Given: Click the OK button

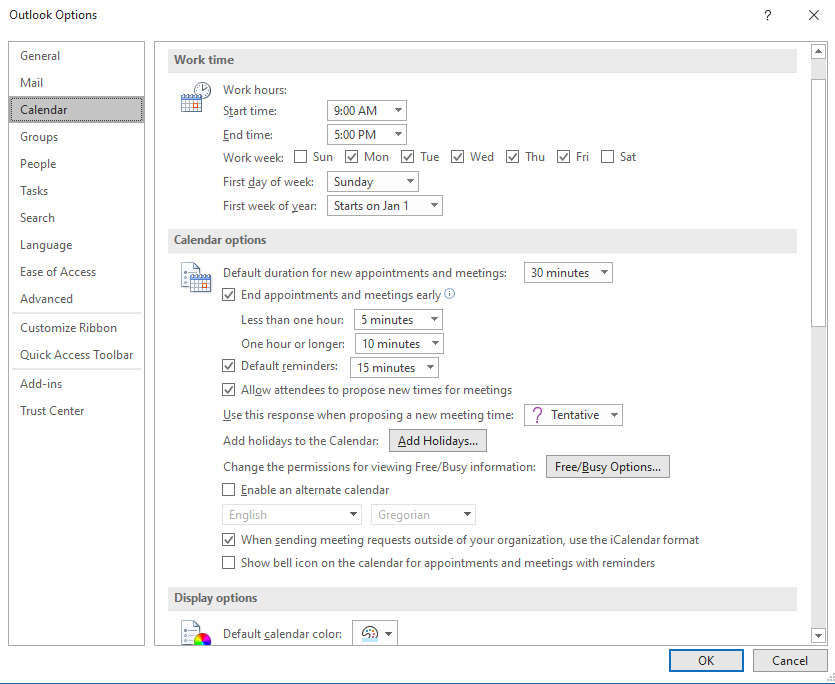Looking at the screenshot, I should pyautogui.click(x=706, y=661).
